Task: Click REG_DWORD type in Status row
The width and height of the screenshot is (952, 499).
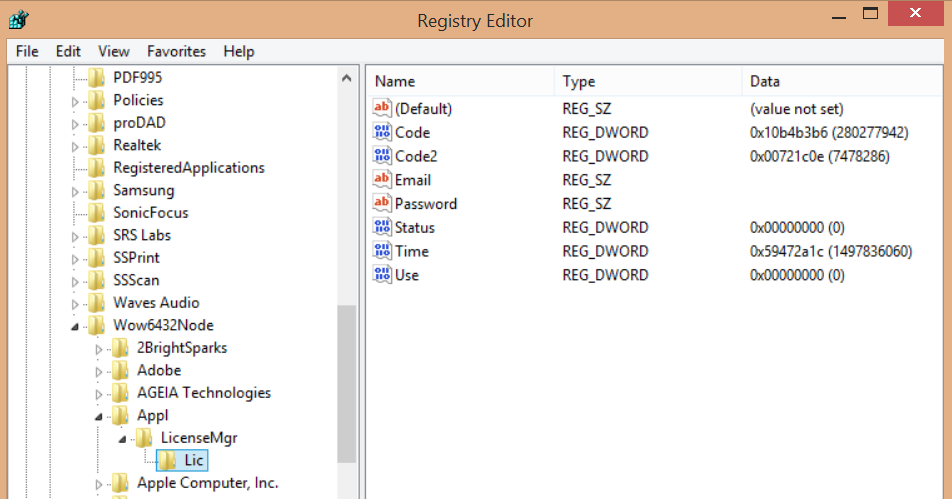Action: coord(605,228)
